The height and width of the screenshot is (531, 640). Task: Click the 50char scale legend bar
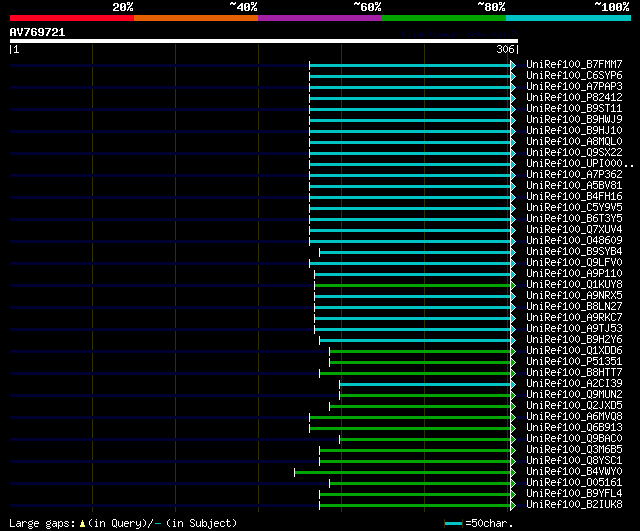click(453, 523)
